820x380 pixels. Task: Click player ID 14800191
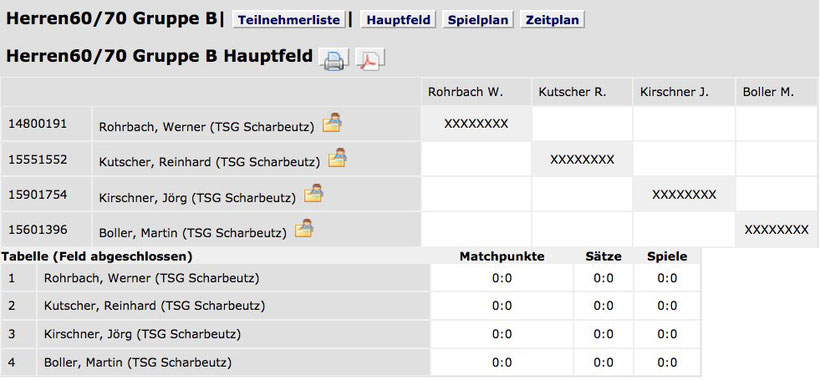click(x=38, y=124)
